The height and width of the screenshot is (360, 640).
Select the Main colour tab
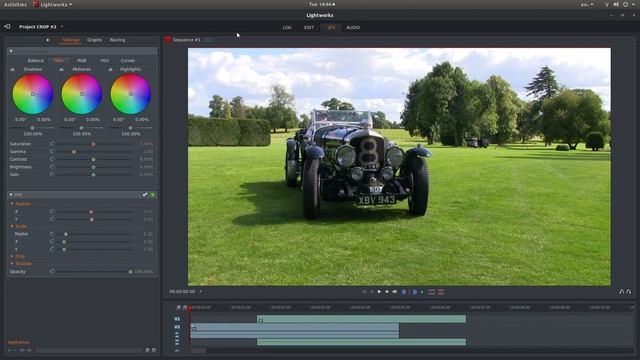[x=59, y=60]
